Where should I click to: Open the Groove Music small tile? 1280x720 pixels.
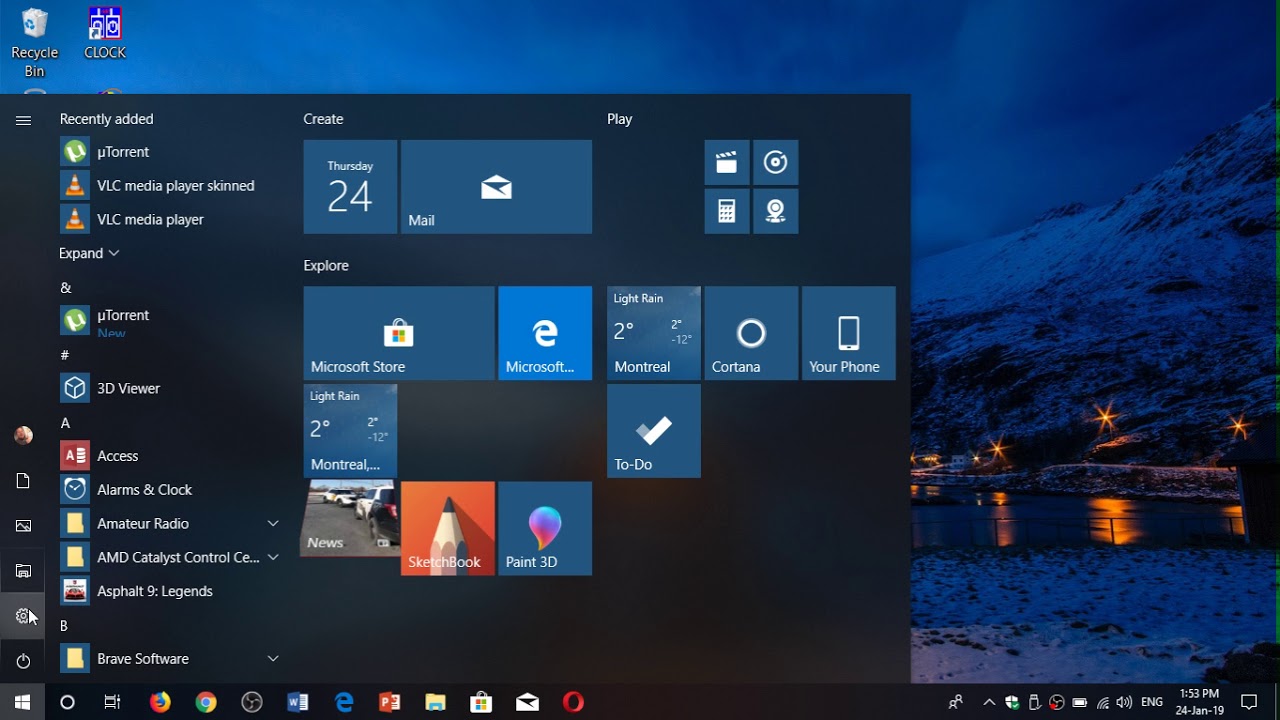[775, 162]
